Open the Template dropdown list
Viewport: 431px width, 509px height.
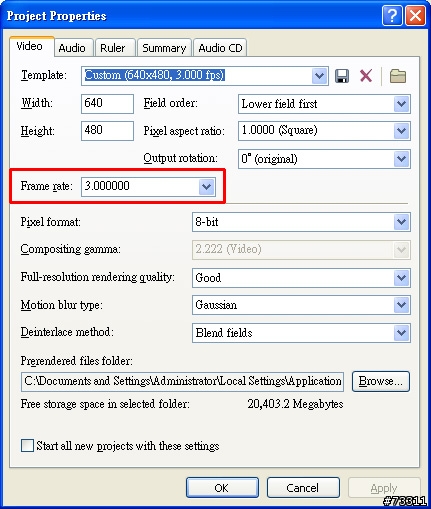319,76
